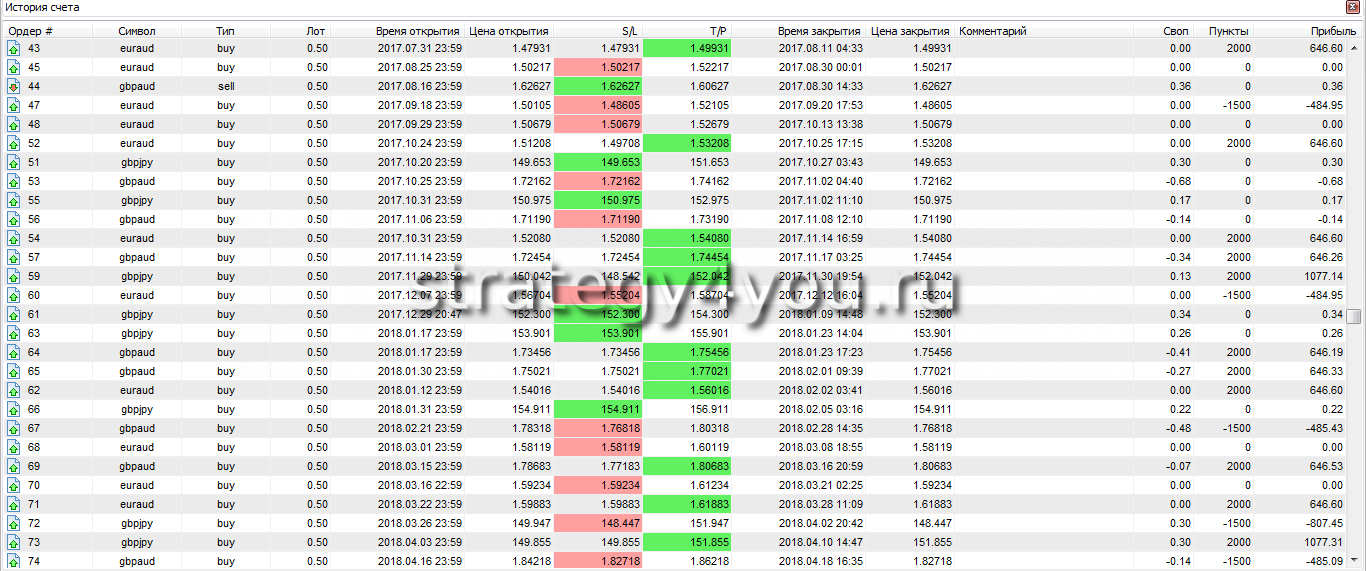The image size is (1366, 571).
Task: Select green T/P cell 1.49931 of order 43
Action: coord(687,48)
